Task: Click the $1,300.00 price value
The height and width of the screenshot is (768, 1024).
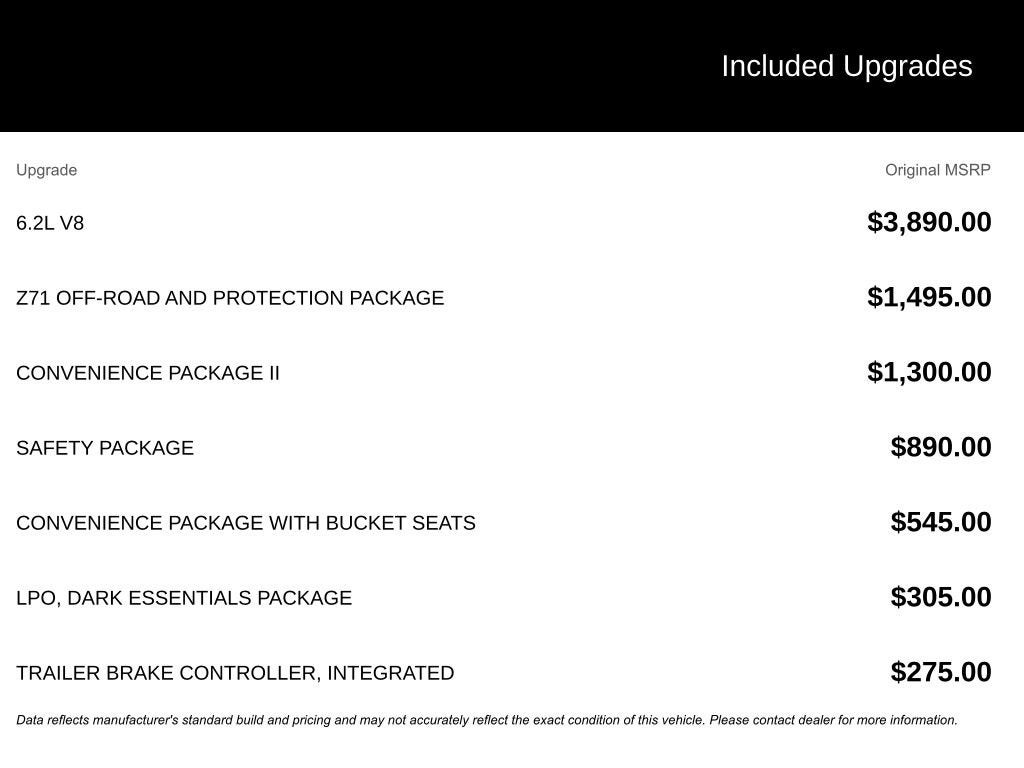Action: [x=929, y=372]
